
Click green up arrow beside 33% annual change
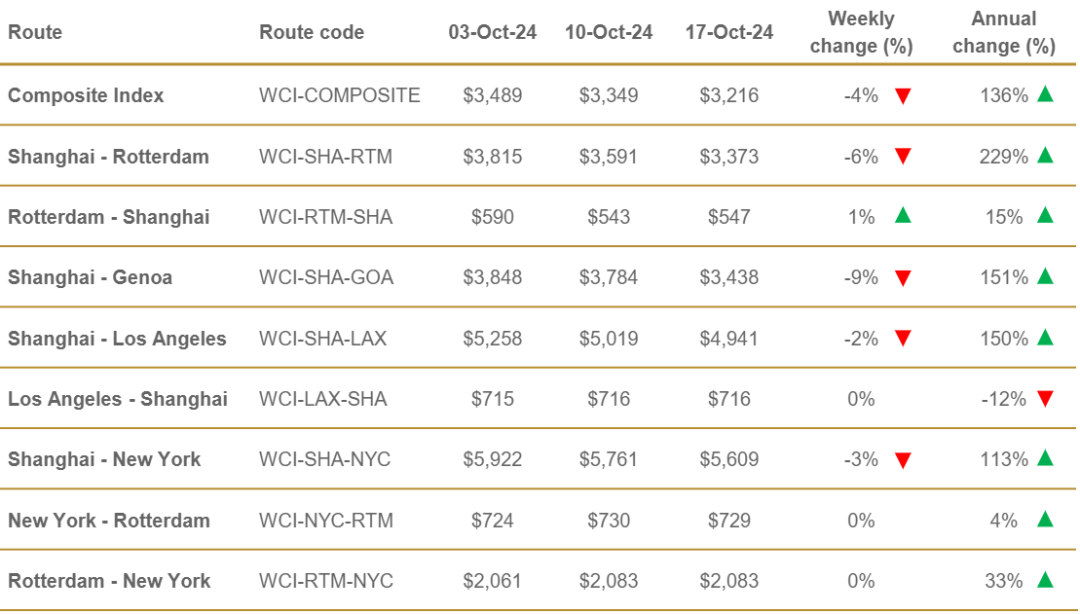1045,580
